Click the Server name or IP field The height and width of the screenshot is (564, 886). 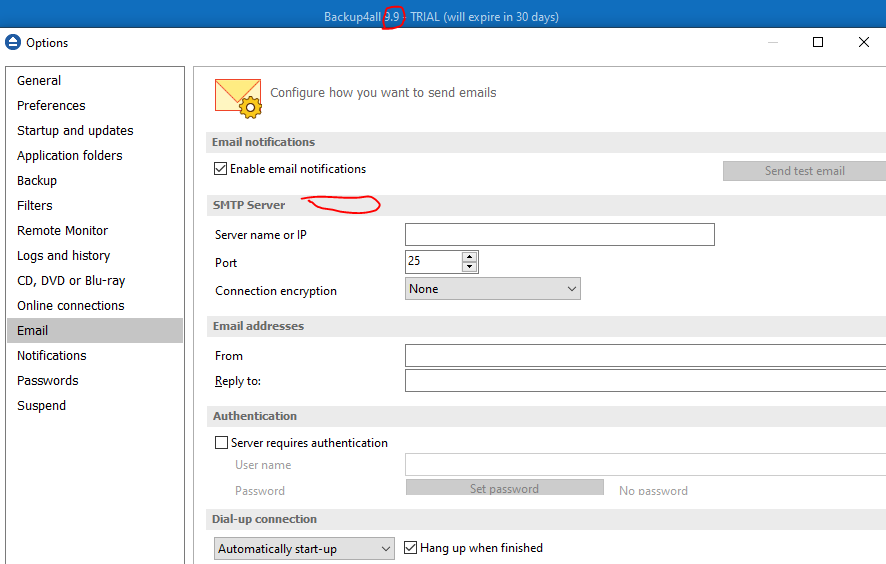[x=560, y=235]
